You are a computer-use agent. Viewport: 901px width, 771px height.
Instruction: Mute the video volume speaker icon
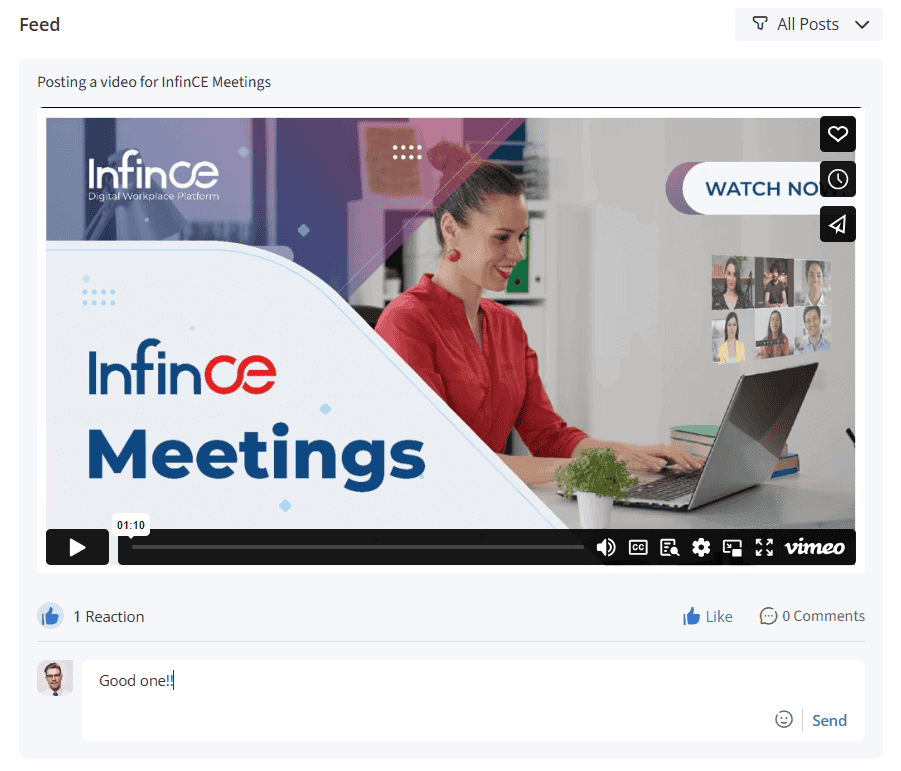pyautogui.click(x=606, y=548)
